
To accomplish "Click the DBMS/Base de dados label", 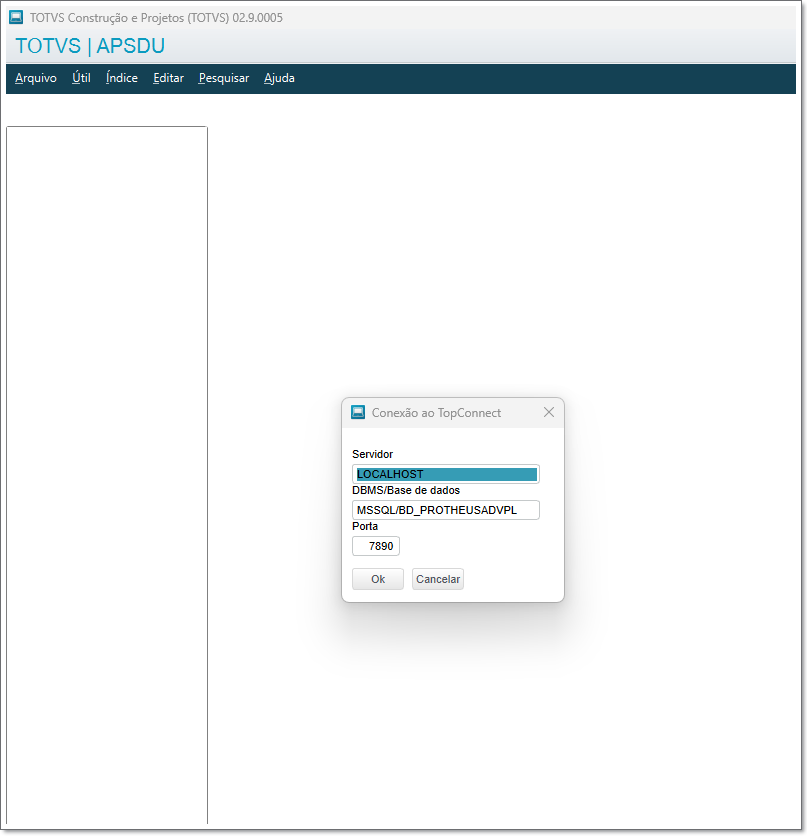I will (406, 490).
